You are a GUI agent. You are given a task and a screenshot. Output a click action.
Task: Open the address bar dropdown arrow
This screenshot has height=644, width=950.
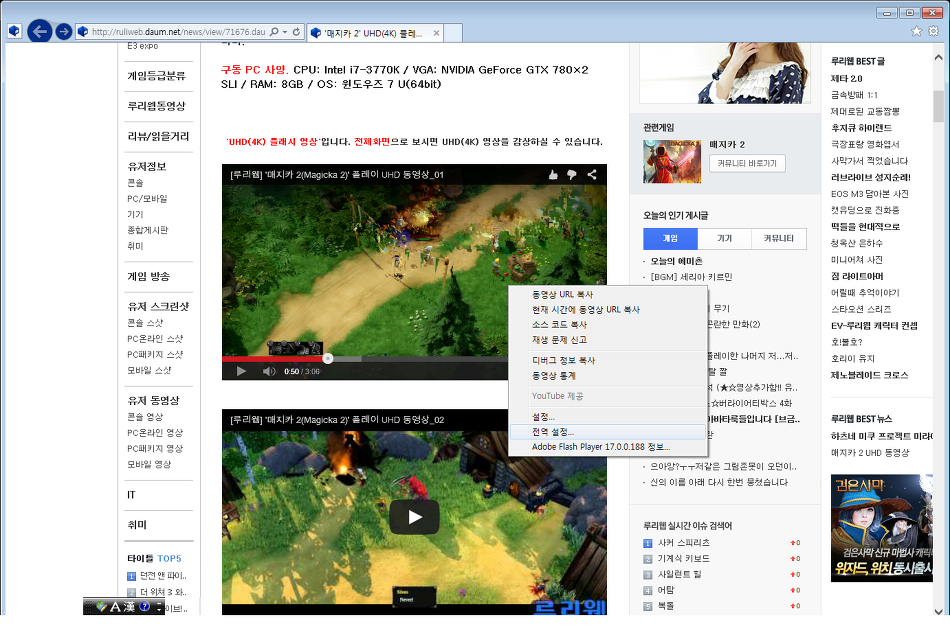click(285, 32)
